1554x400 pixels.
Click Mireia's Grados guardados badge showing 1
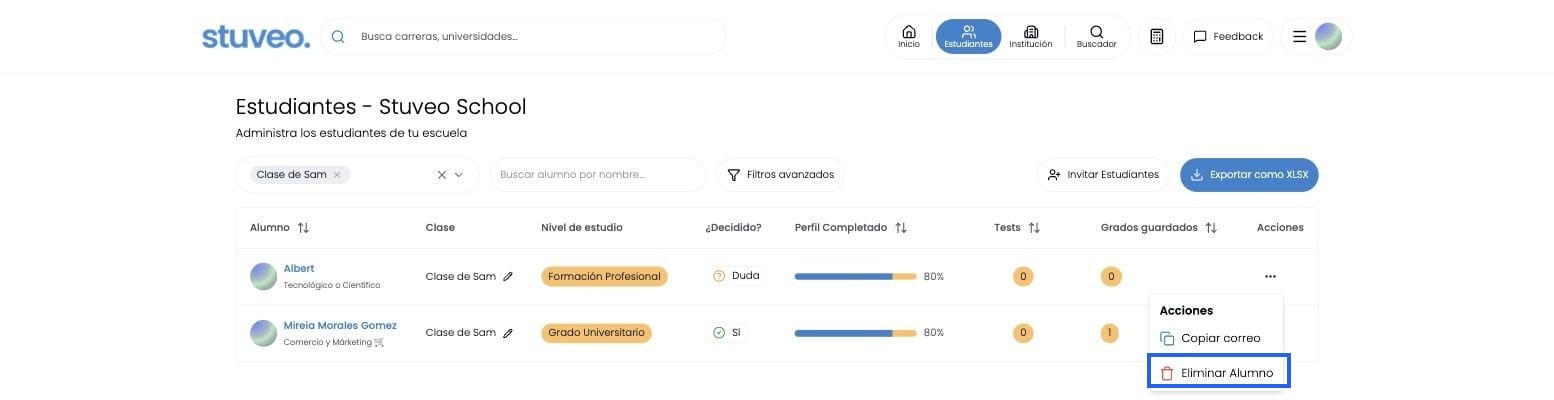pos(1109,333)
